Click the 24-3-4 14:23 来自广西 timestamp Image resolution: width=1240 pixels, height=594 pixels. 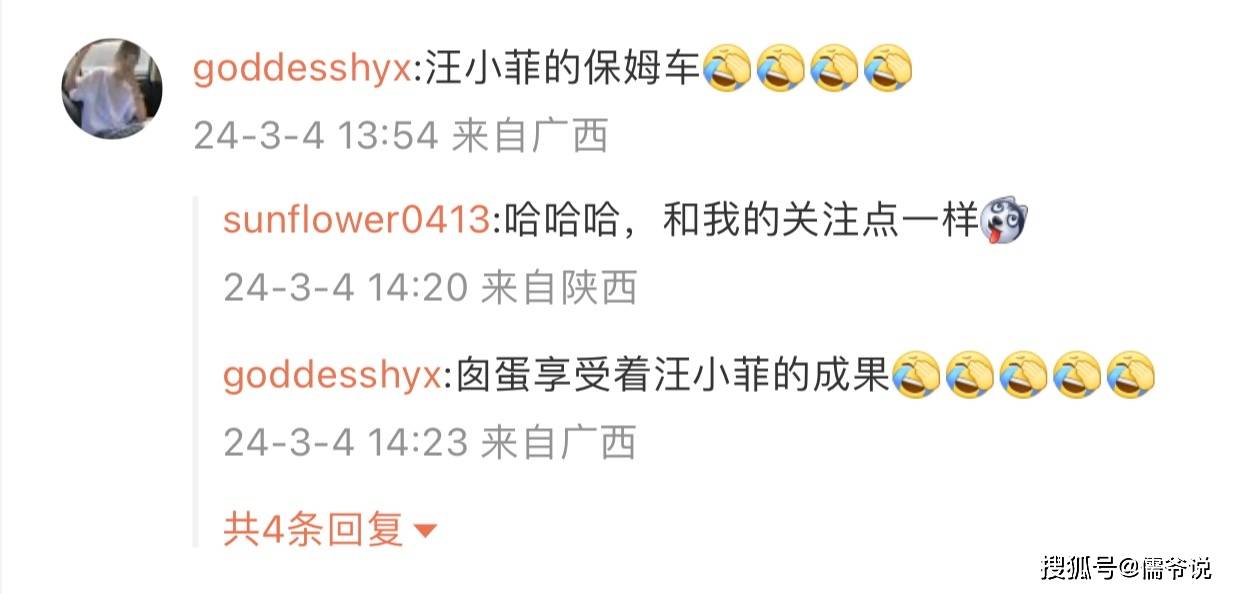coord(430,441)
